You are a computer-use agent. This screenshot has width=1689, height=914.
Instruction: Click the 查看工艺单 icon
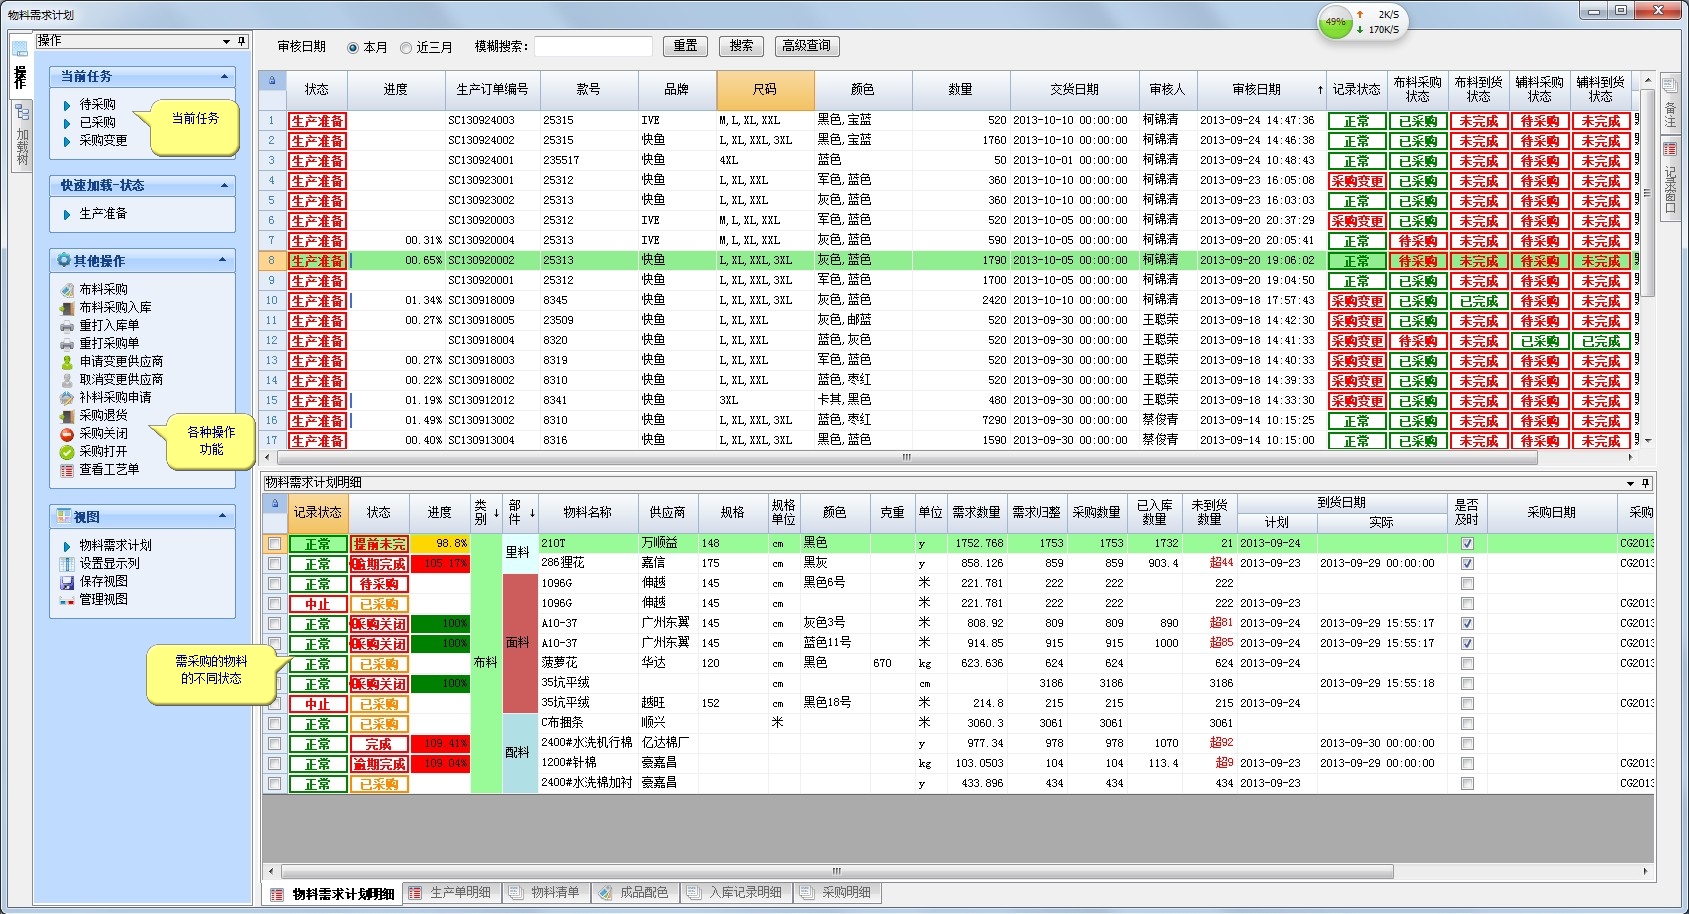click(x=67, y=469)
